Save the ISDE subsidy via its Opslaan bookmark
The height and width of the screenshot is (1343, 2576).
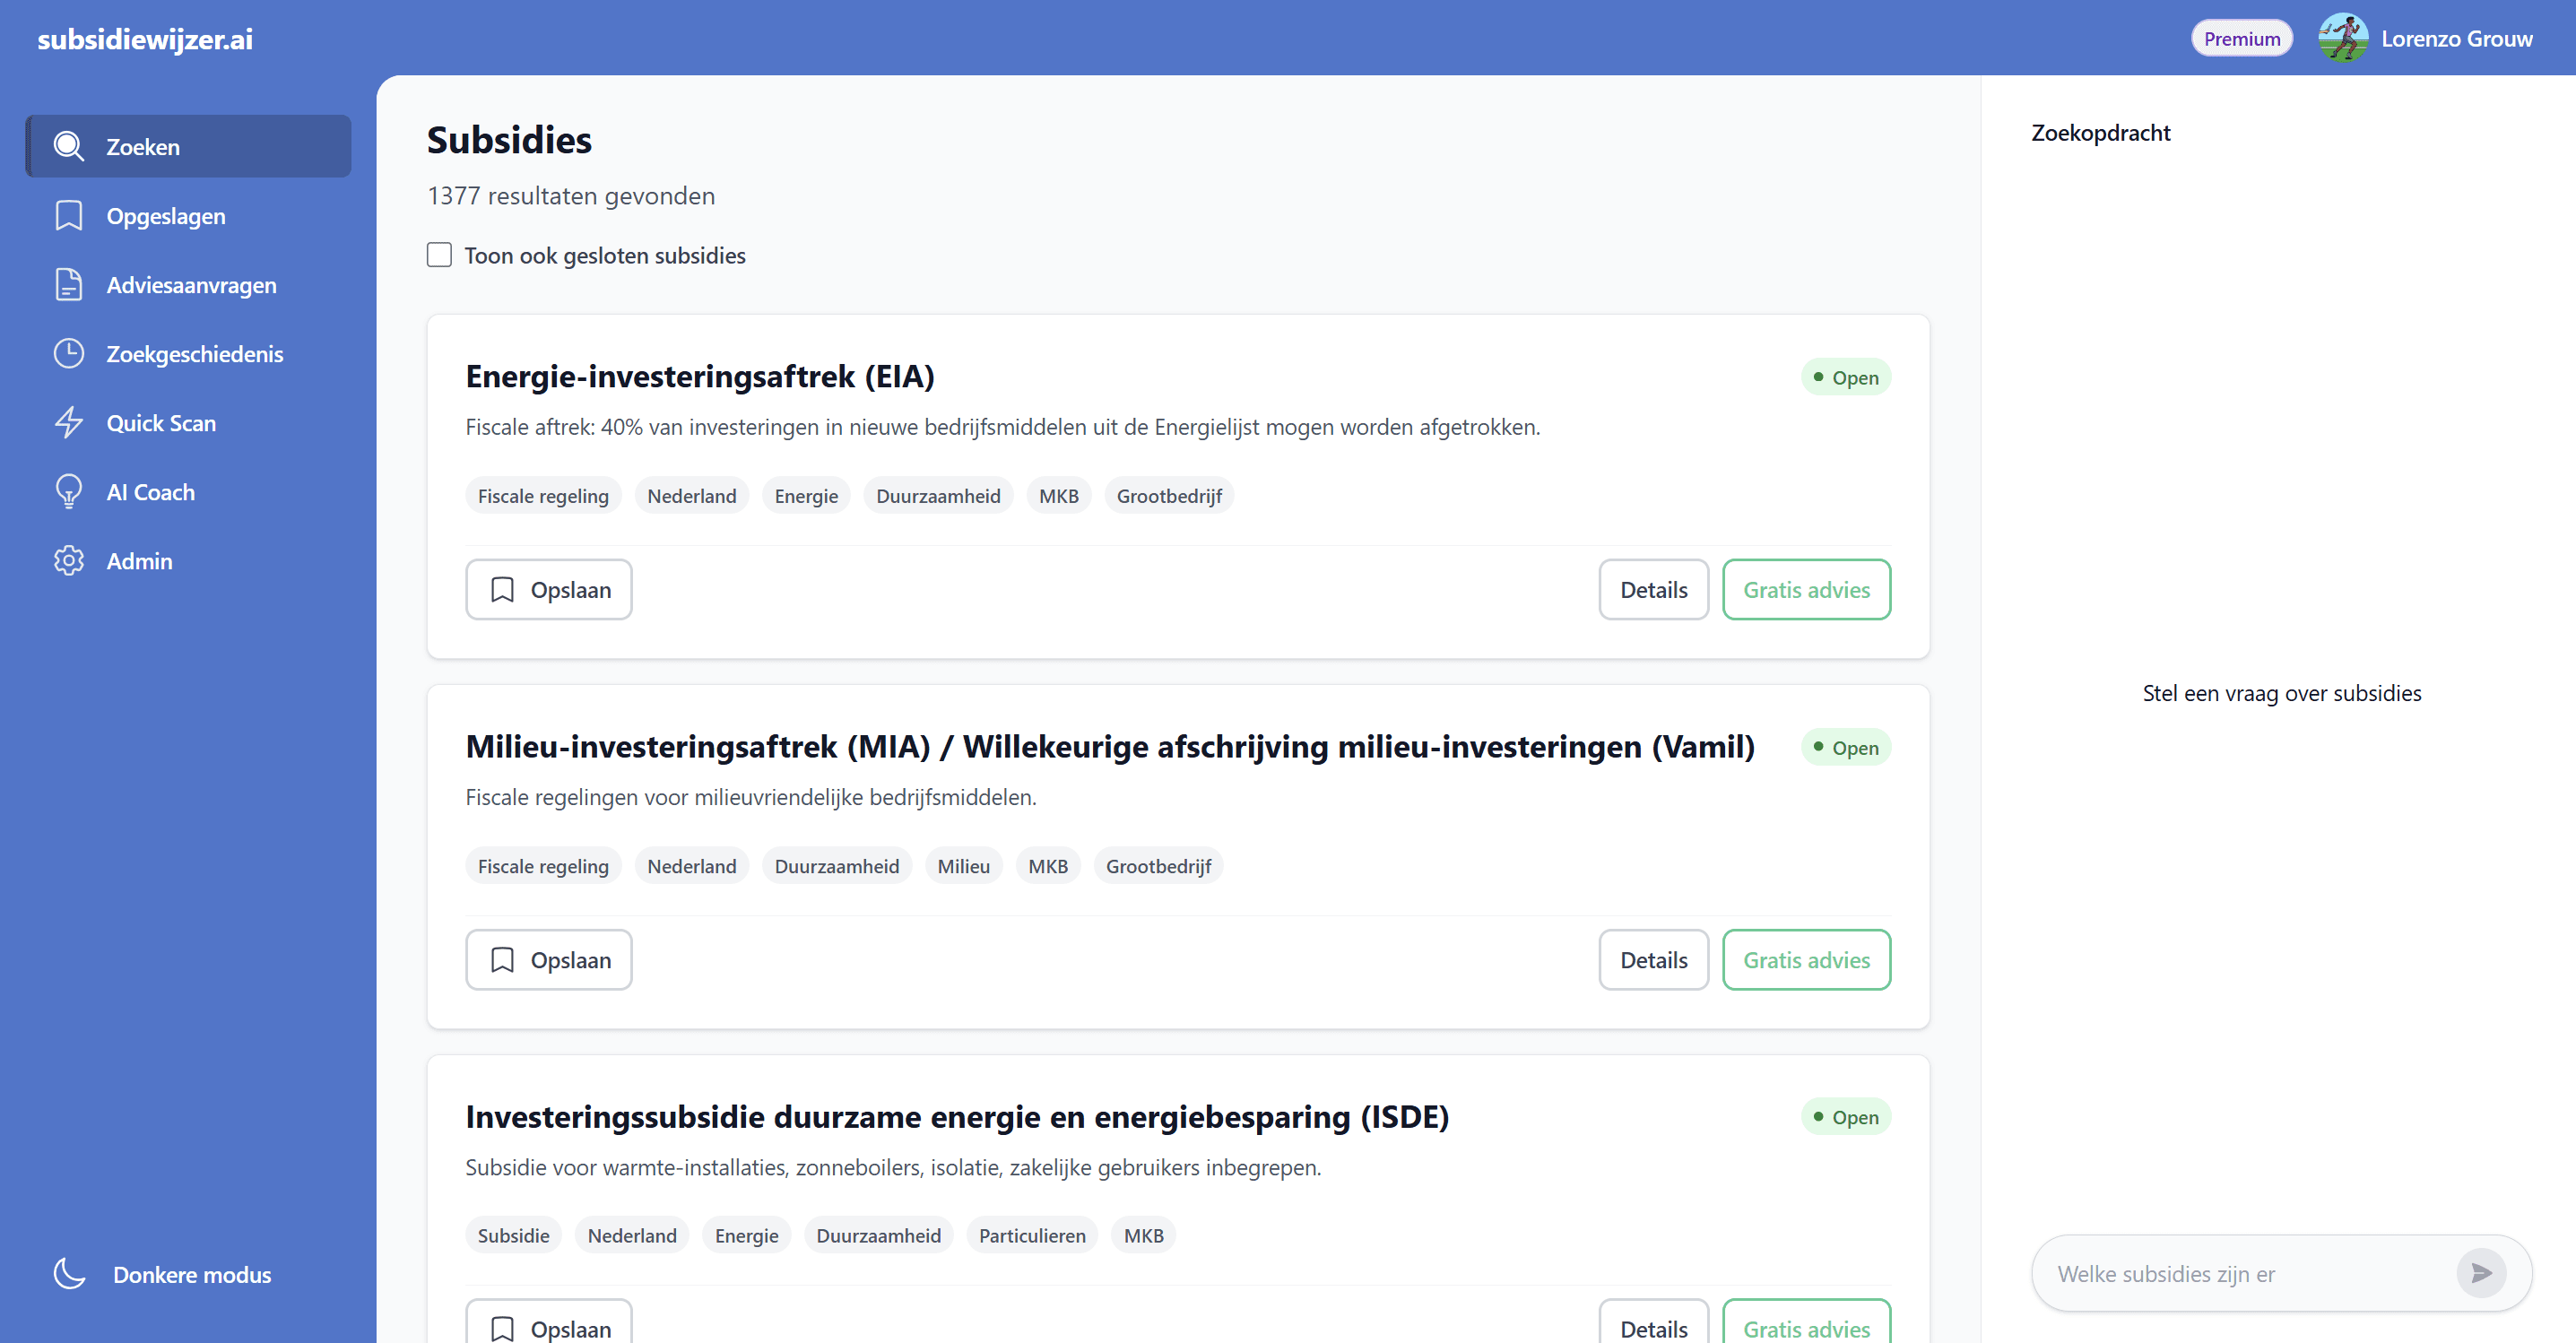coord(548,1328)
